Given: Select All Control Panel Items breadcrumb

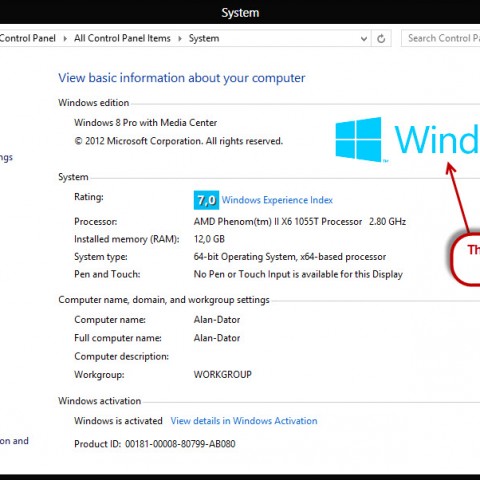Looking at the screenshot, I should point(122,38).
